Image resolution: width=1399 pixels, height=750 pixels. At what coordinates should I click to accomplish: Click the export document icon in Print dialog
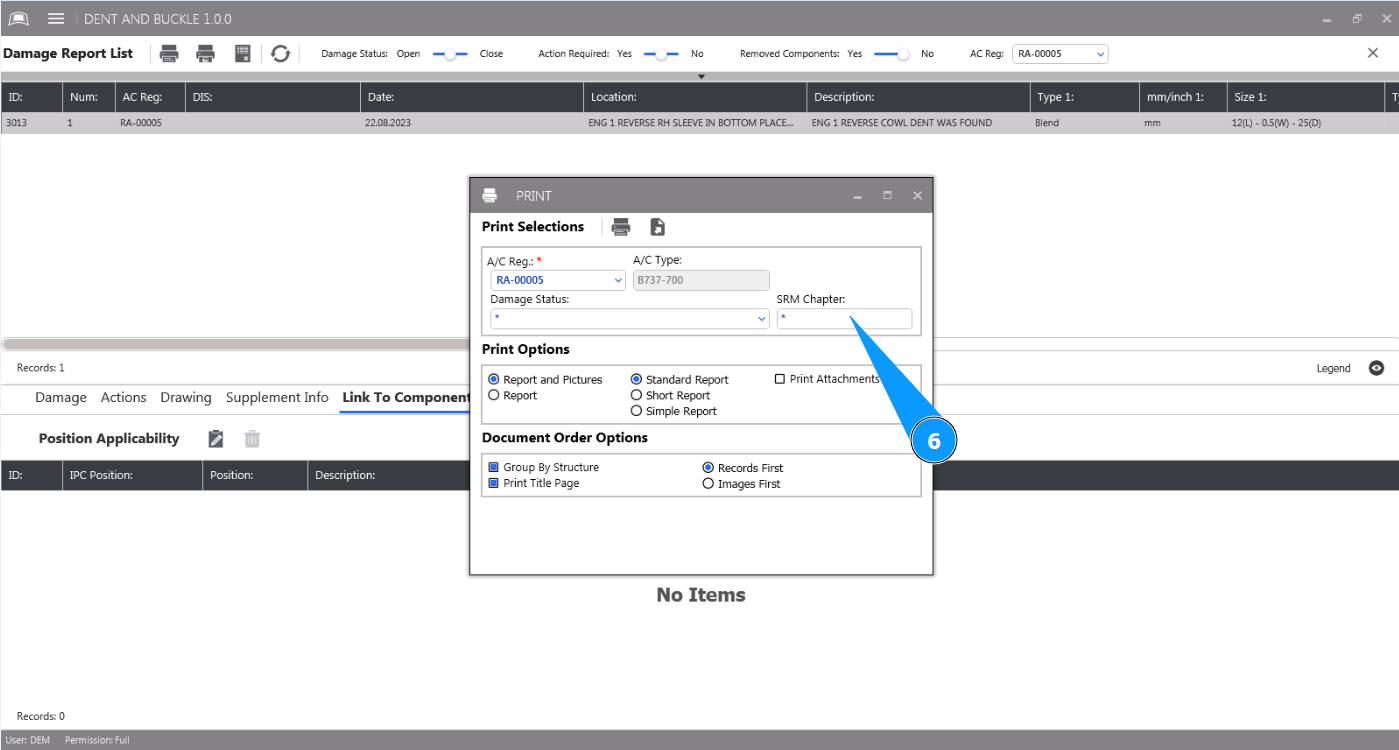657,227
